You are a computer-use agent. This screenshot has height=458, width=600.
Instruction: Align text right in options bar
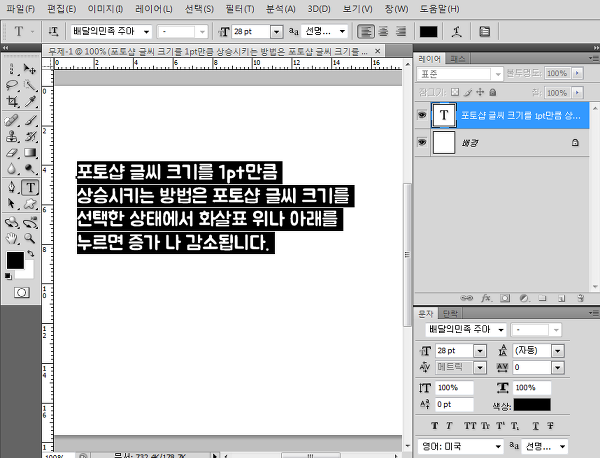(401, 31)
